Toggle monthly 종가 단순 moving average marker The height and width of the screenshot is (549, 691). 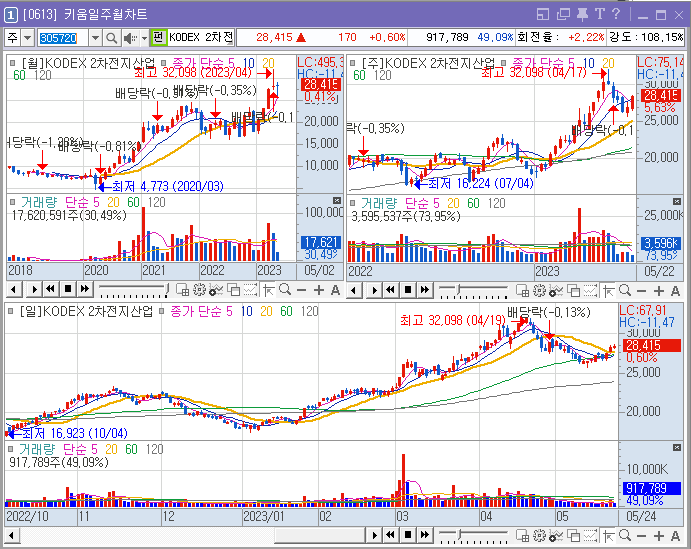click(163, 63)
